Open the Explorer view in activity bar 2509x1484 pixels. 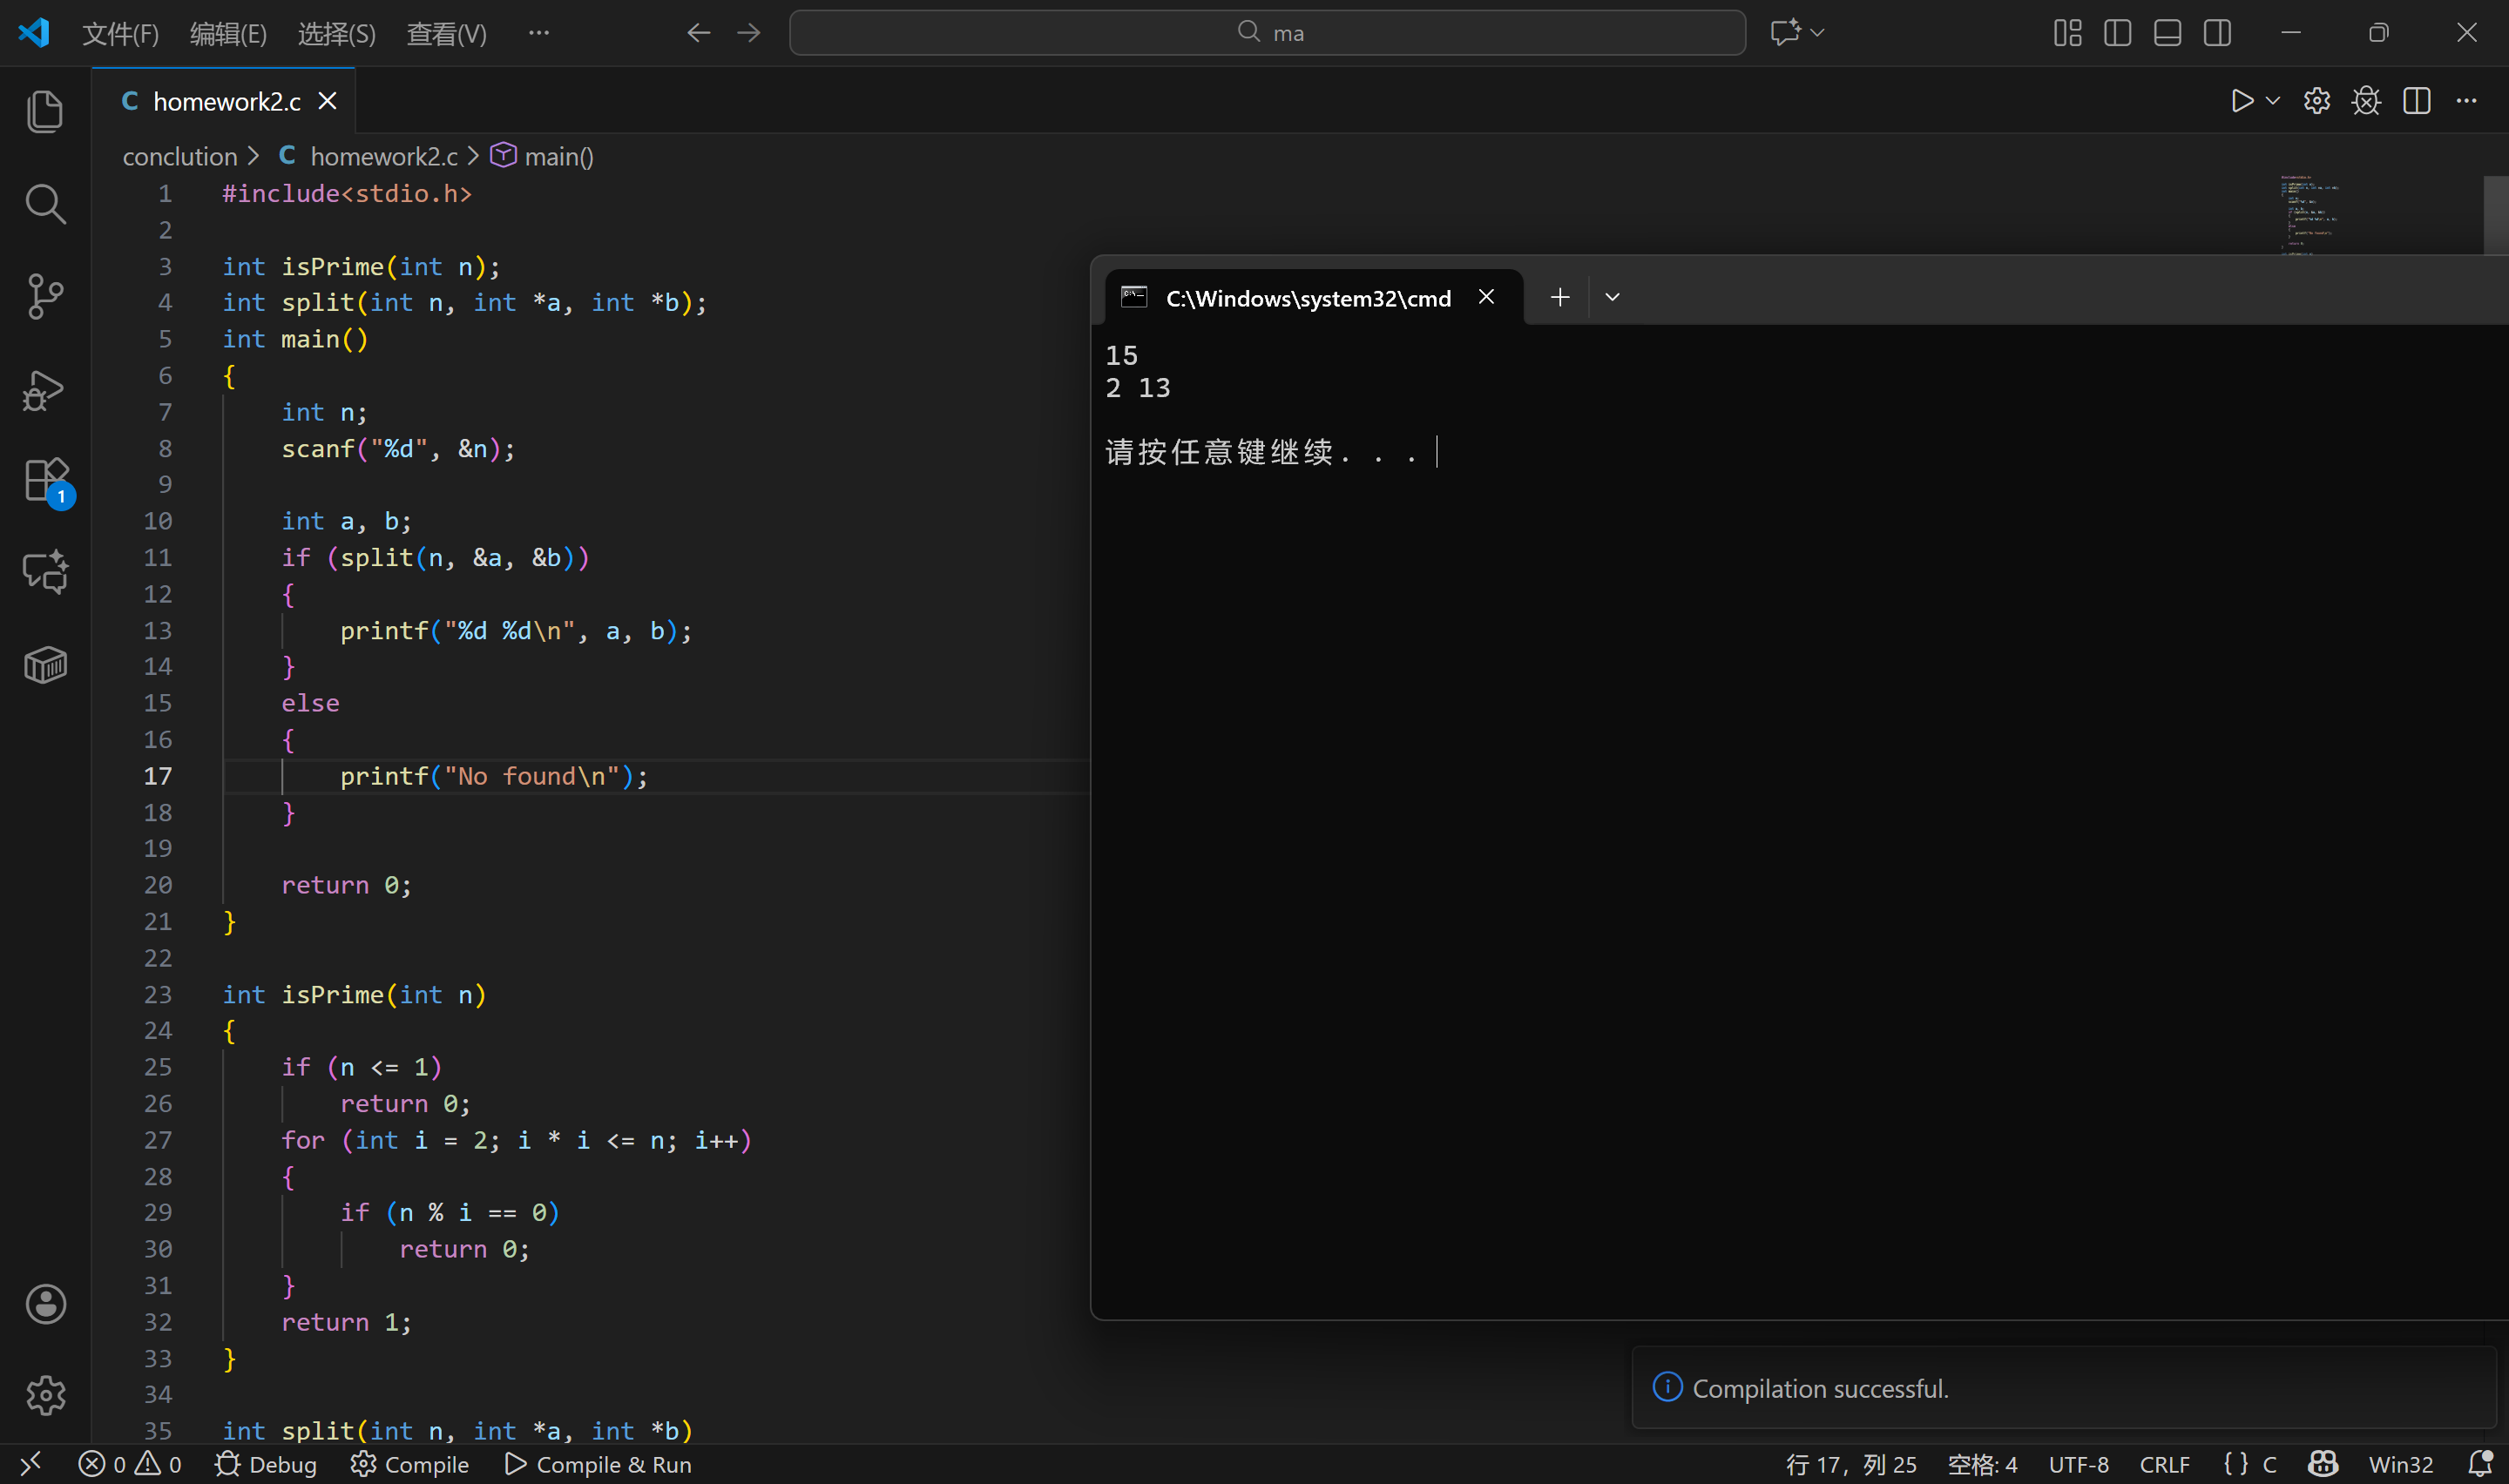(x=45, y=111)
